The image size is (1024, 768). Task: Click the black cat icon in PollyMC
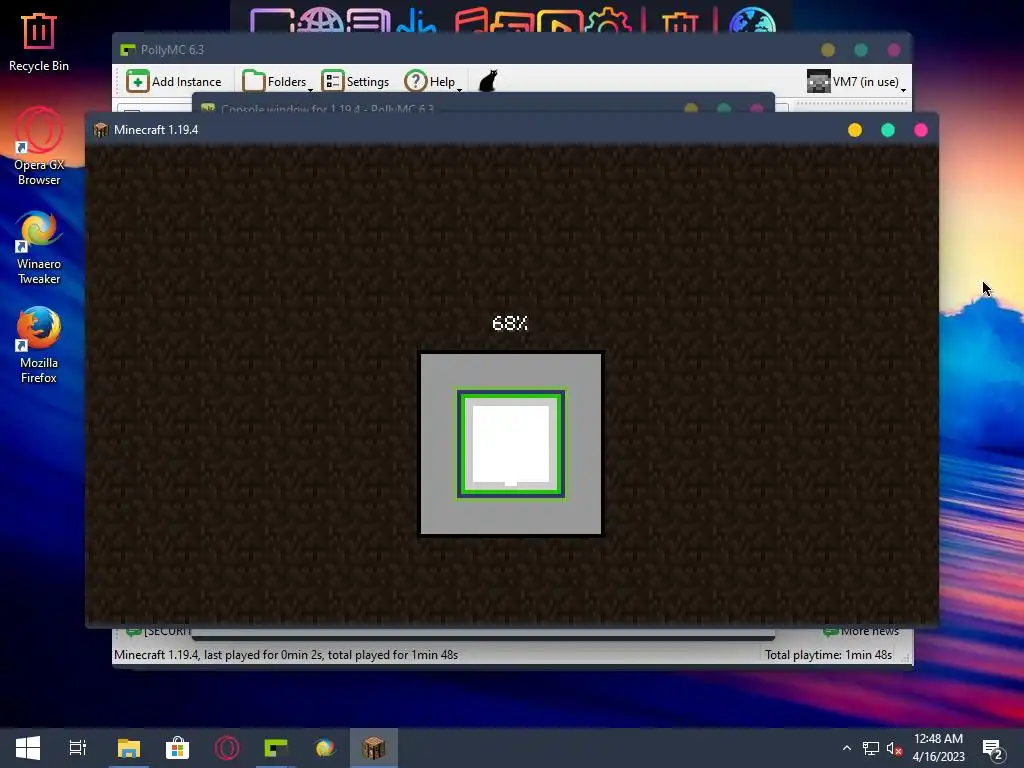pos(488,82)
